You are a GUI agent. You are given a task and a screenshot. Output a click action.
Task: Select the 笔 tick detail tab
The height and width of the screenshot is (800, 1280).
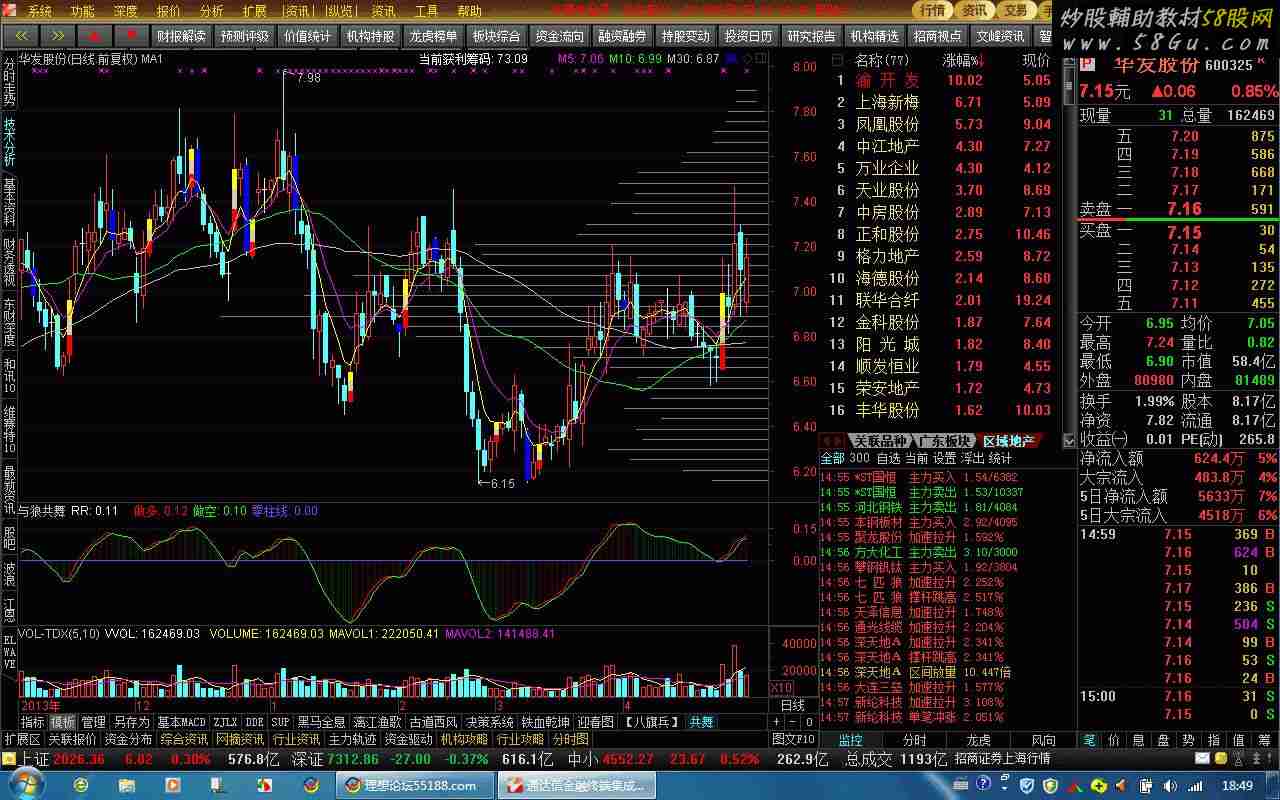click(1090, 740)
